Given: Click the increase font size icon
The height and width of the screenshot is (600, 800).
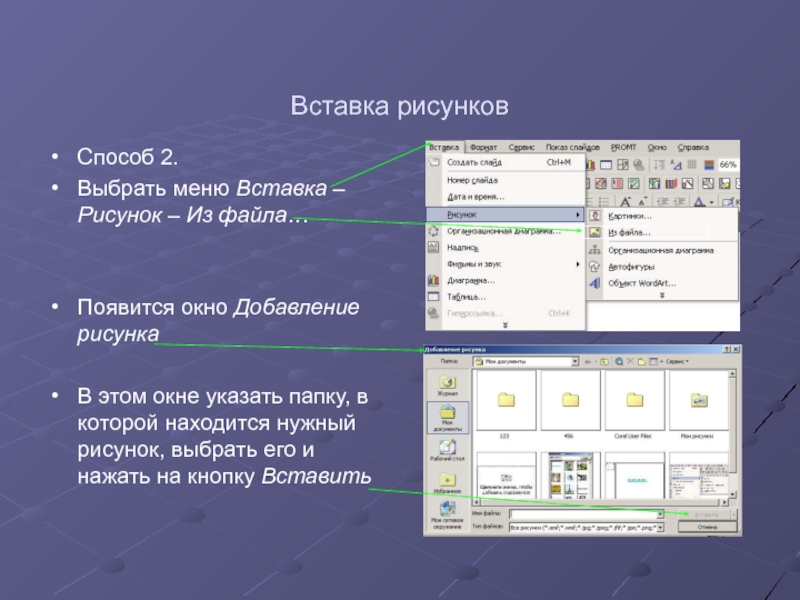Looking at the screenshot, I should 626,202.
